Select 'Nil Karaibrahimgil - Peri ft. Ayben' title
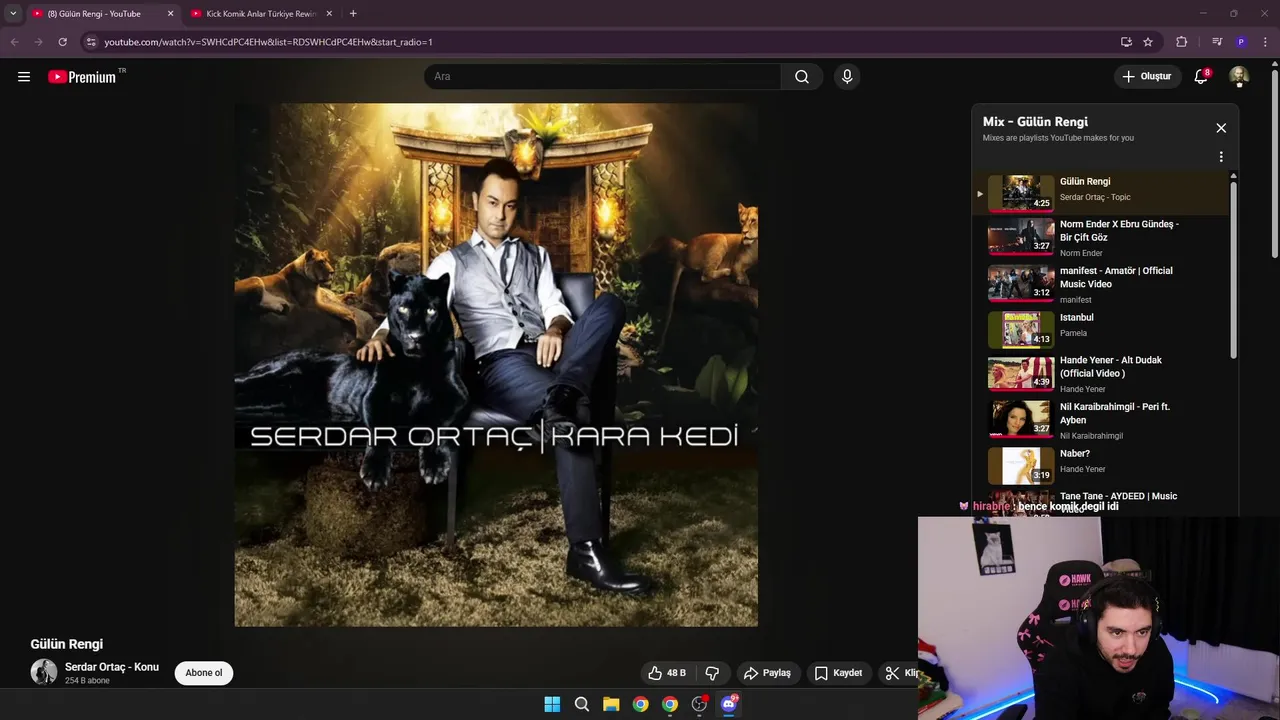The image size is (1280, 720). (1114, 413)
